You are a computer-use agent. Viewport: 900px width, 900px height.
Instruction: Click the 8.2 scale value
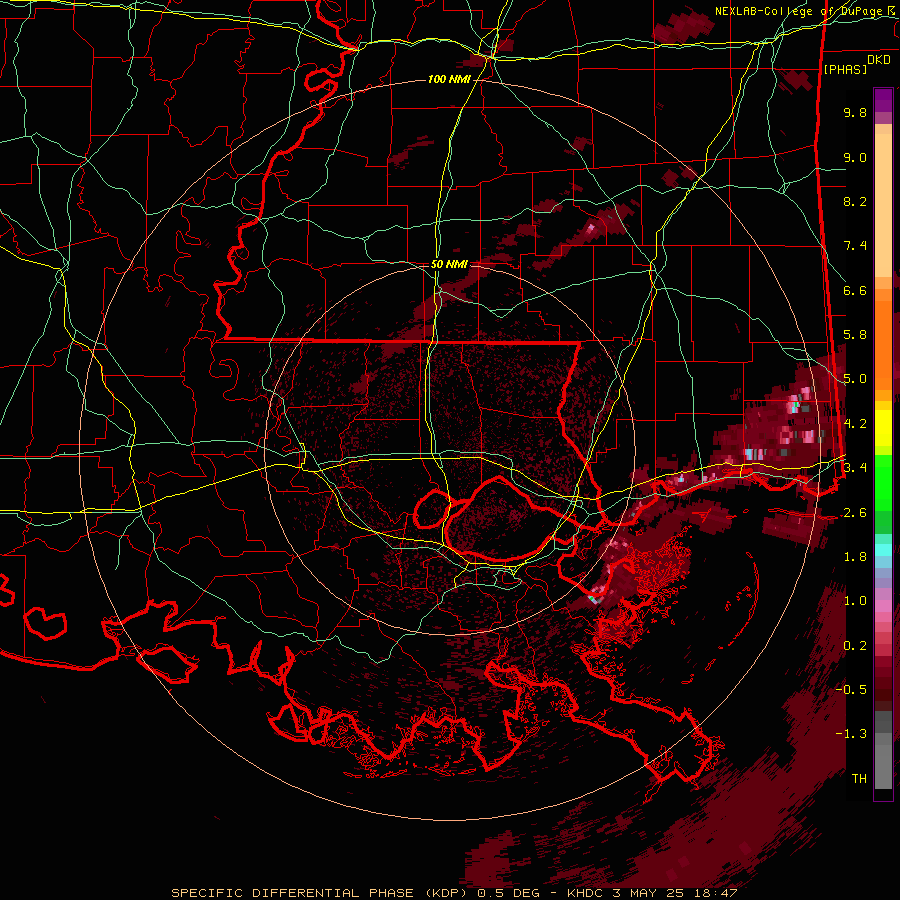point(855,201)
